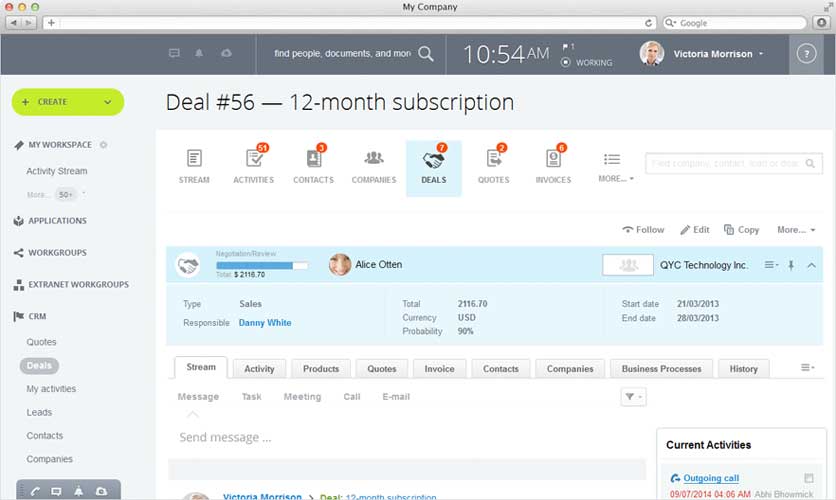Collapse the deal details panel chevron
The image size is (836, 500).
811,265
